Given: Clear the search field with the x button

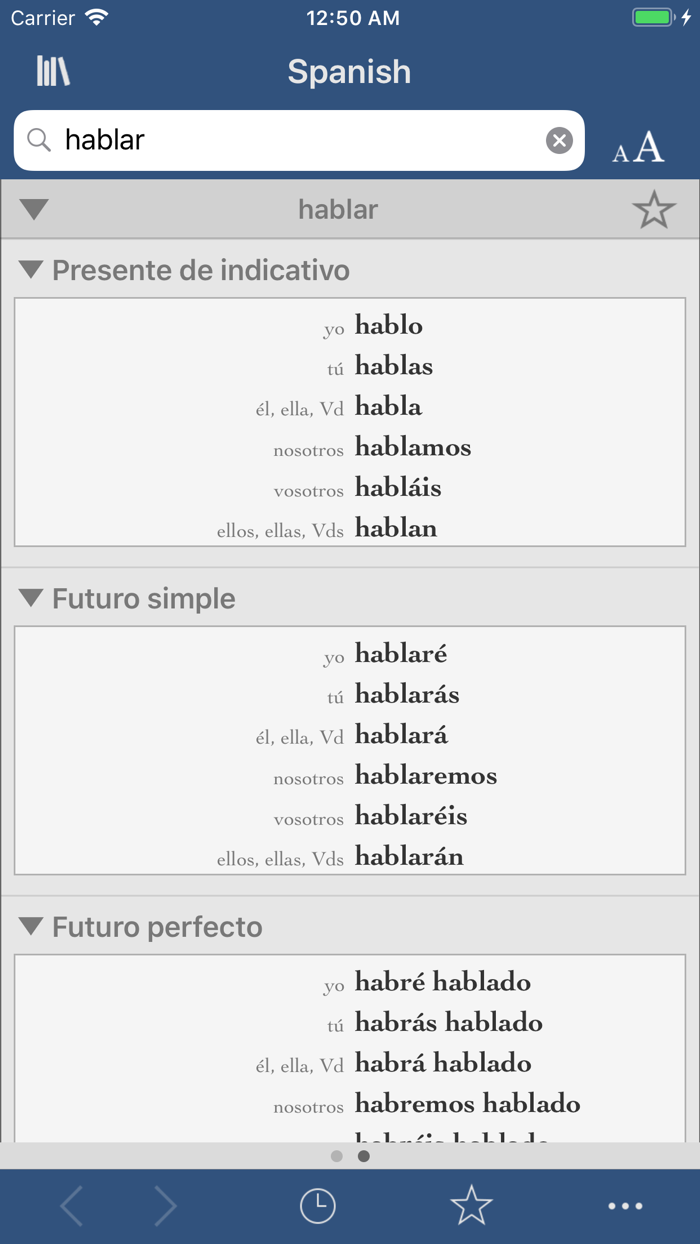Looking at the screenshot, I should pos(559,140).
